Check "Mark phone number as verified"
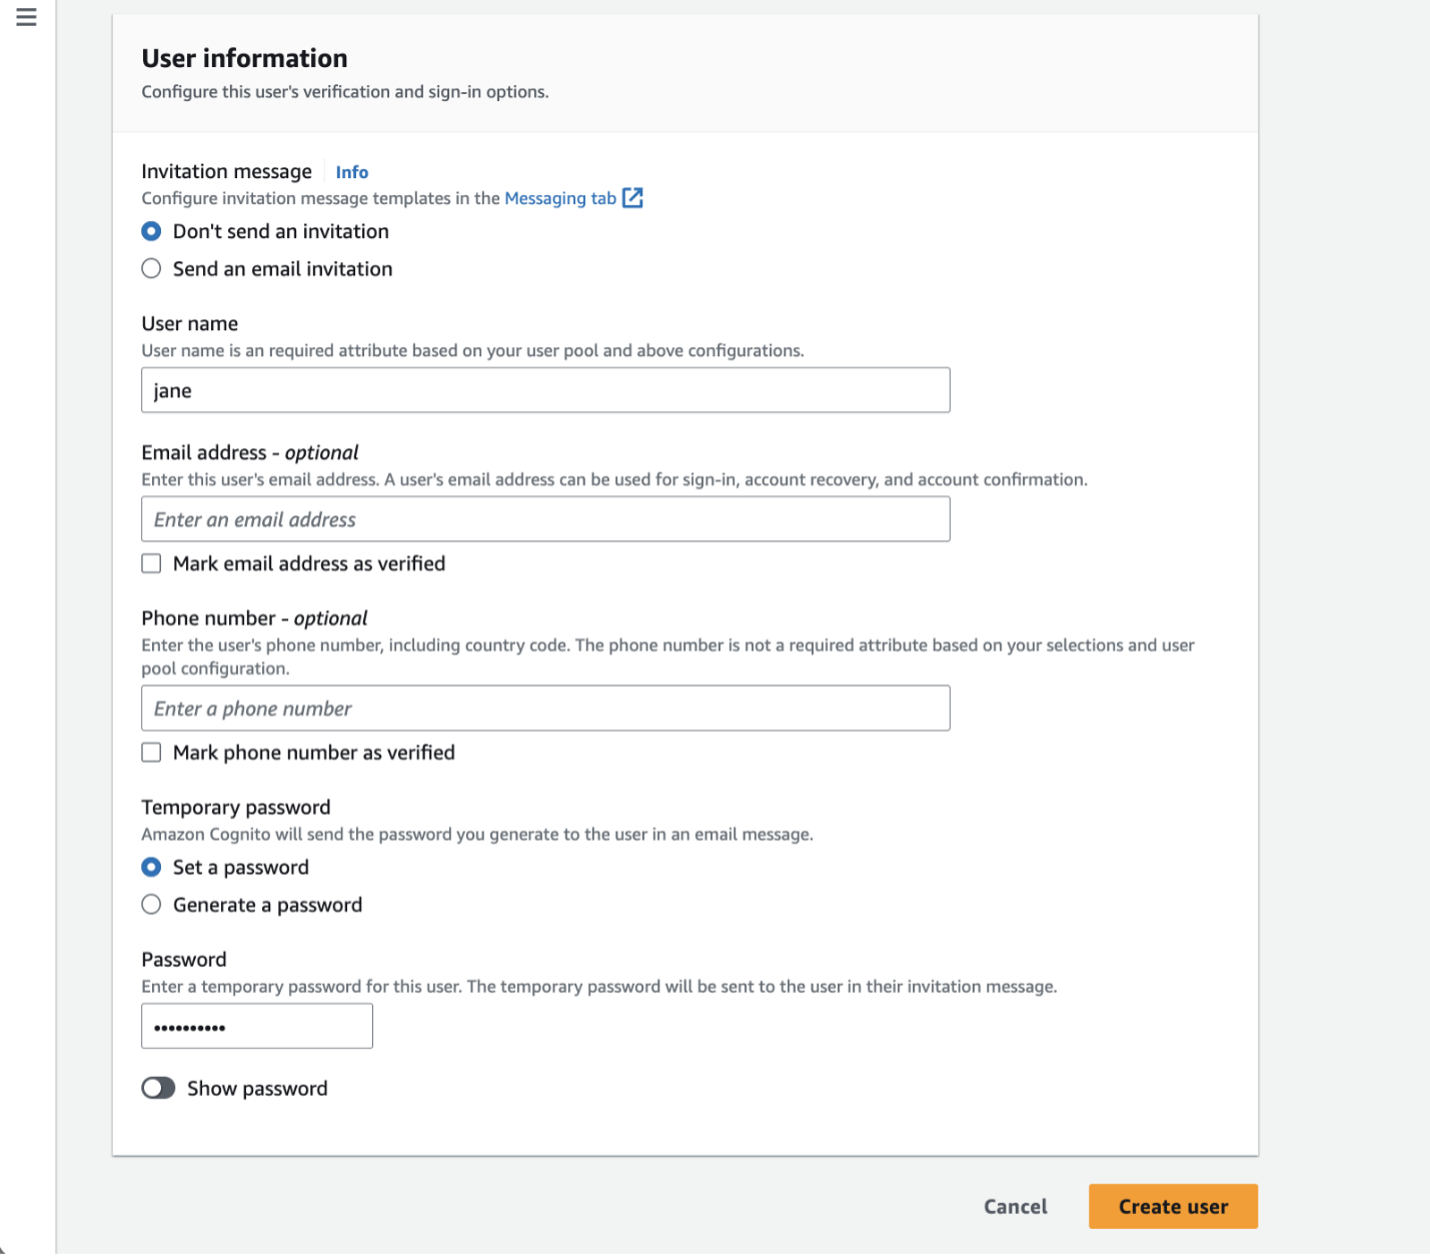The width and height of the screenshot is (1430, 1258). pos(151,752)
